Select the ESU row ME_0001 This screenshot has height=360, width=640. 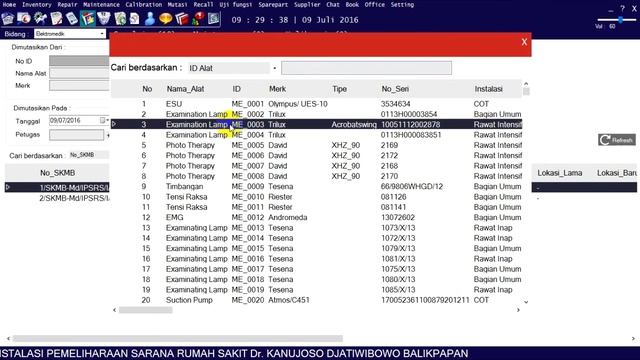click(x=316, y=104)
